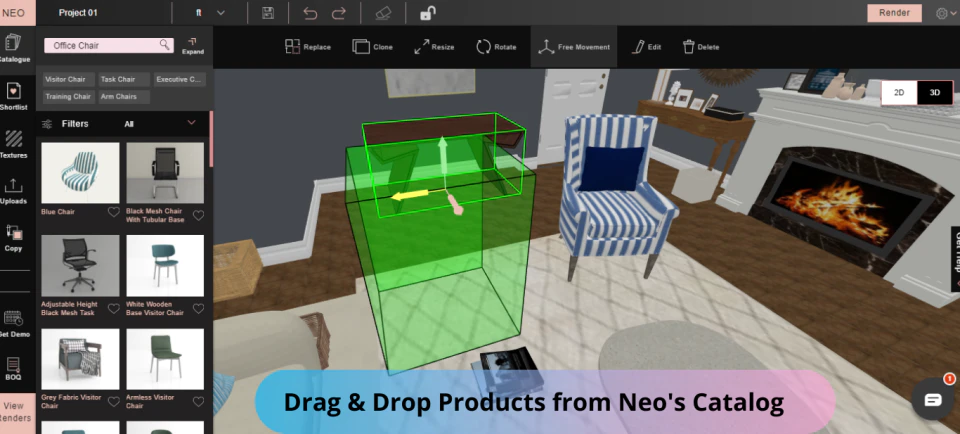
Task: Click the Render button
Action: pyautogui.click(x=894, y=13)
